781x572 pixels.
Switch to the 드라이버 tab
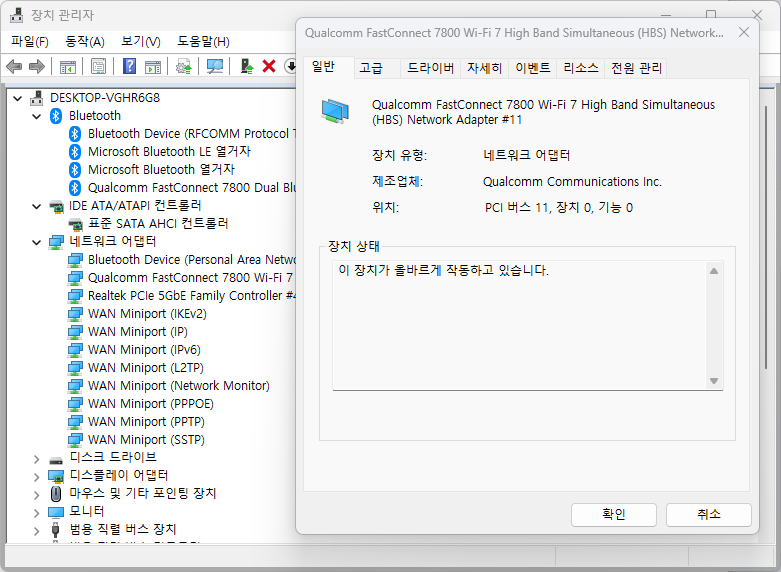[x=431, y=68]
